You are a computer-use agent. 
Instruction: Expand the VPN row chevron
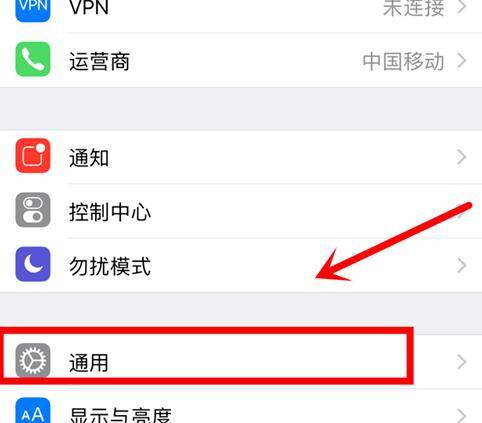(461, 7)
